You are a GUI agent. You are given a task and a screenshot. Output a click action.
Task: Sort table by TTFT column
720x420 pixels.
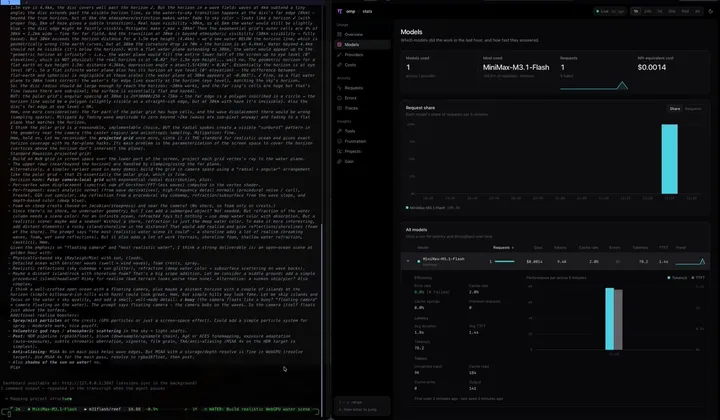point(664,248)
